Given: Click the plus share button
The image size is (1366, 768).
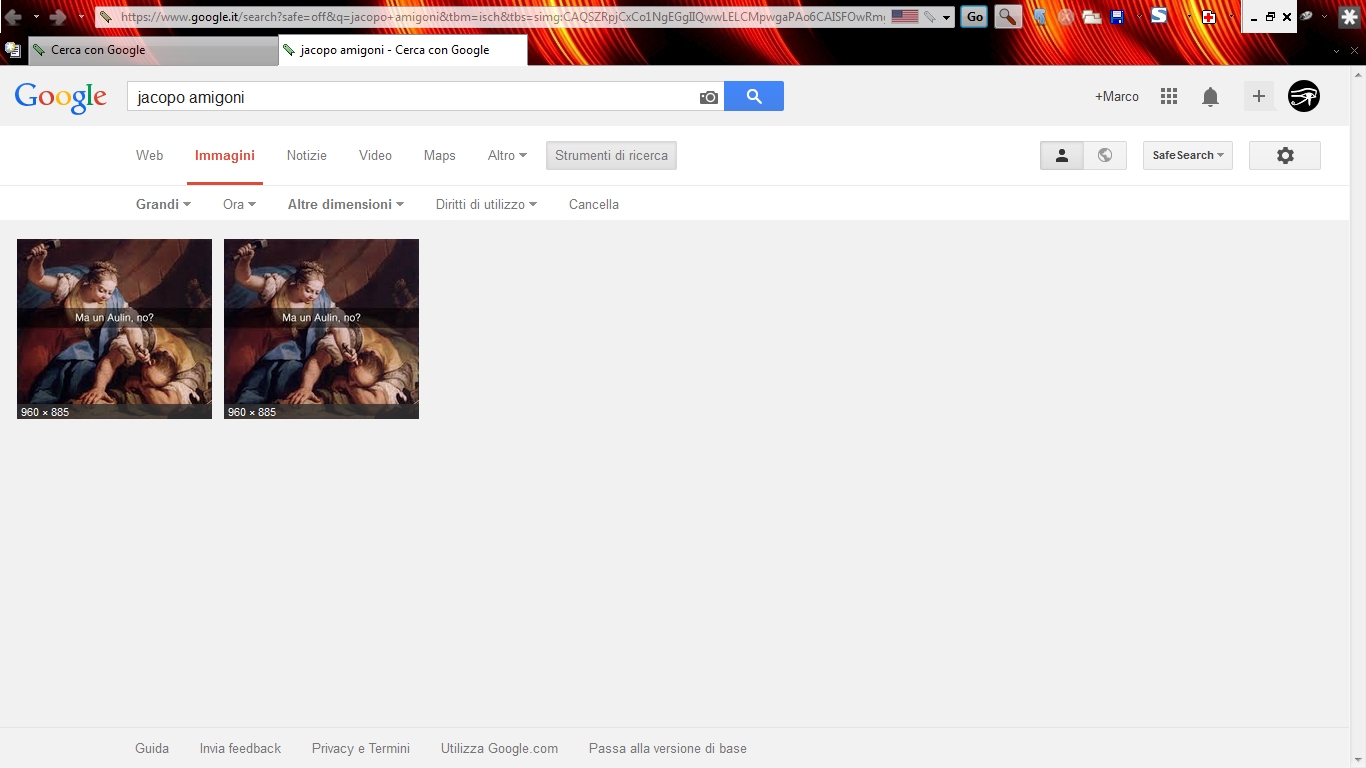Looking at the screenshot, I should [x=1259, y=96].
